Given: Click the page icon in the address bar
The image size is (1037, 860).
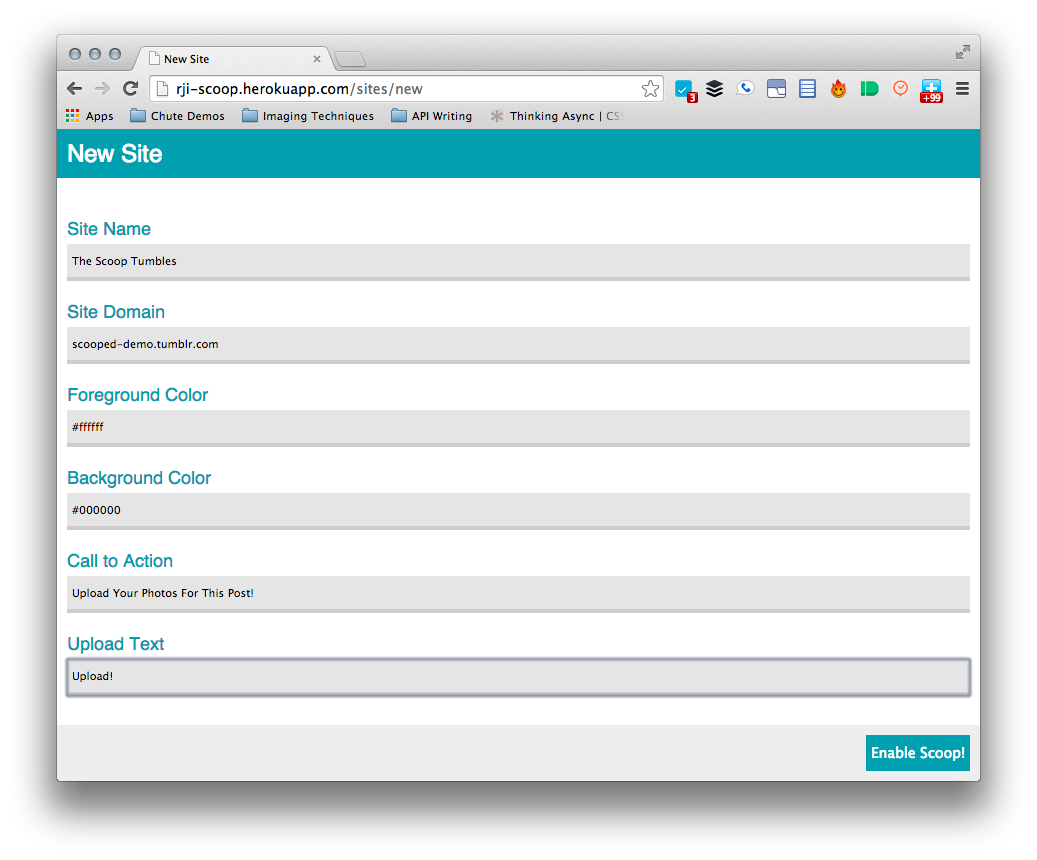Looking at the screenshot, I should coord(162,89).
